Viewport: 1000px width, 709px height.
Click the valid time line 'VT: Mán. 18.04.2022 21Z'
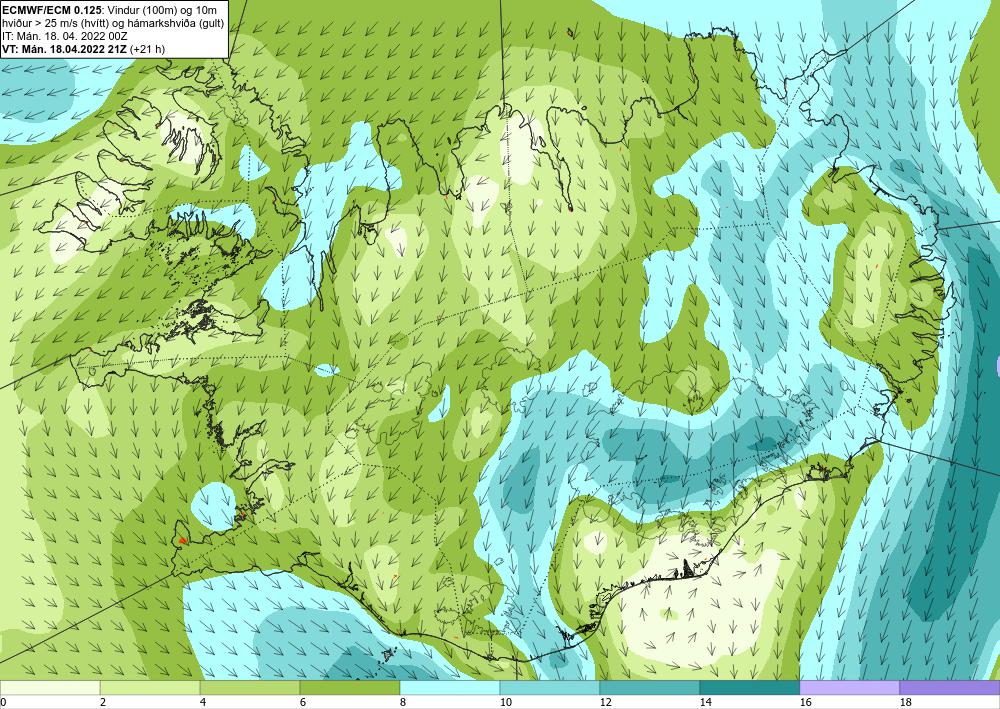[x=64, y=49]
